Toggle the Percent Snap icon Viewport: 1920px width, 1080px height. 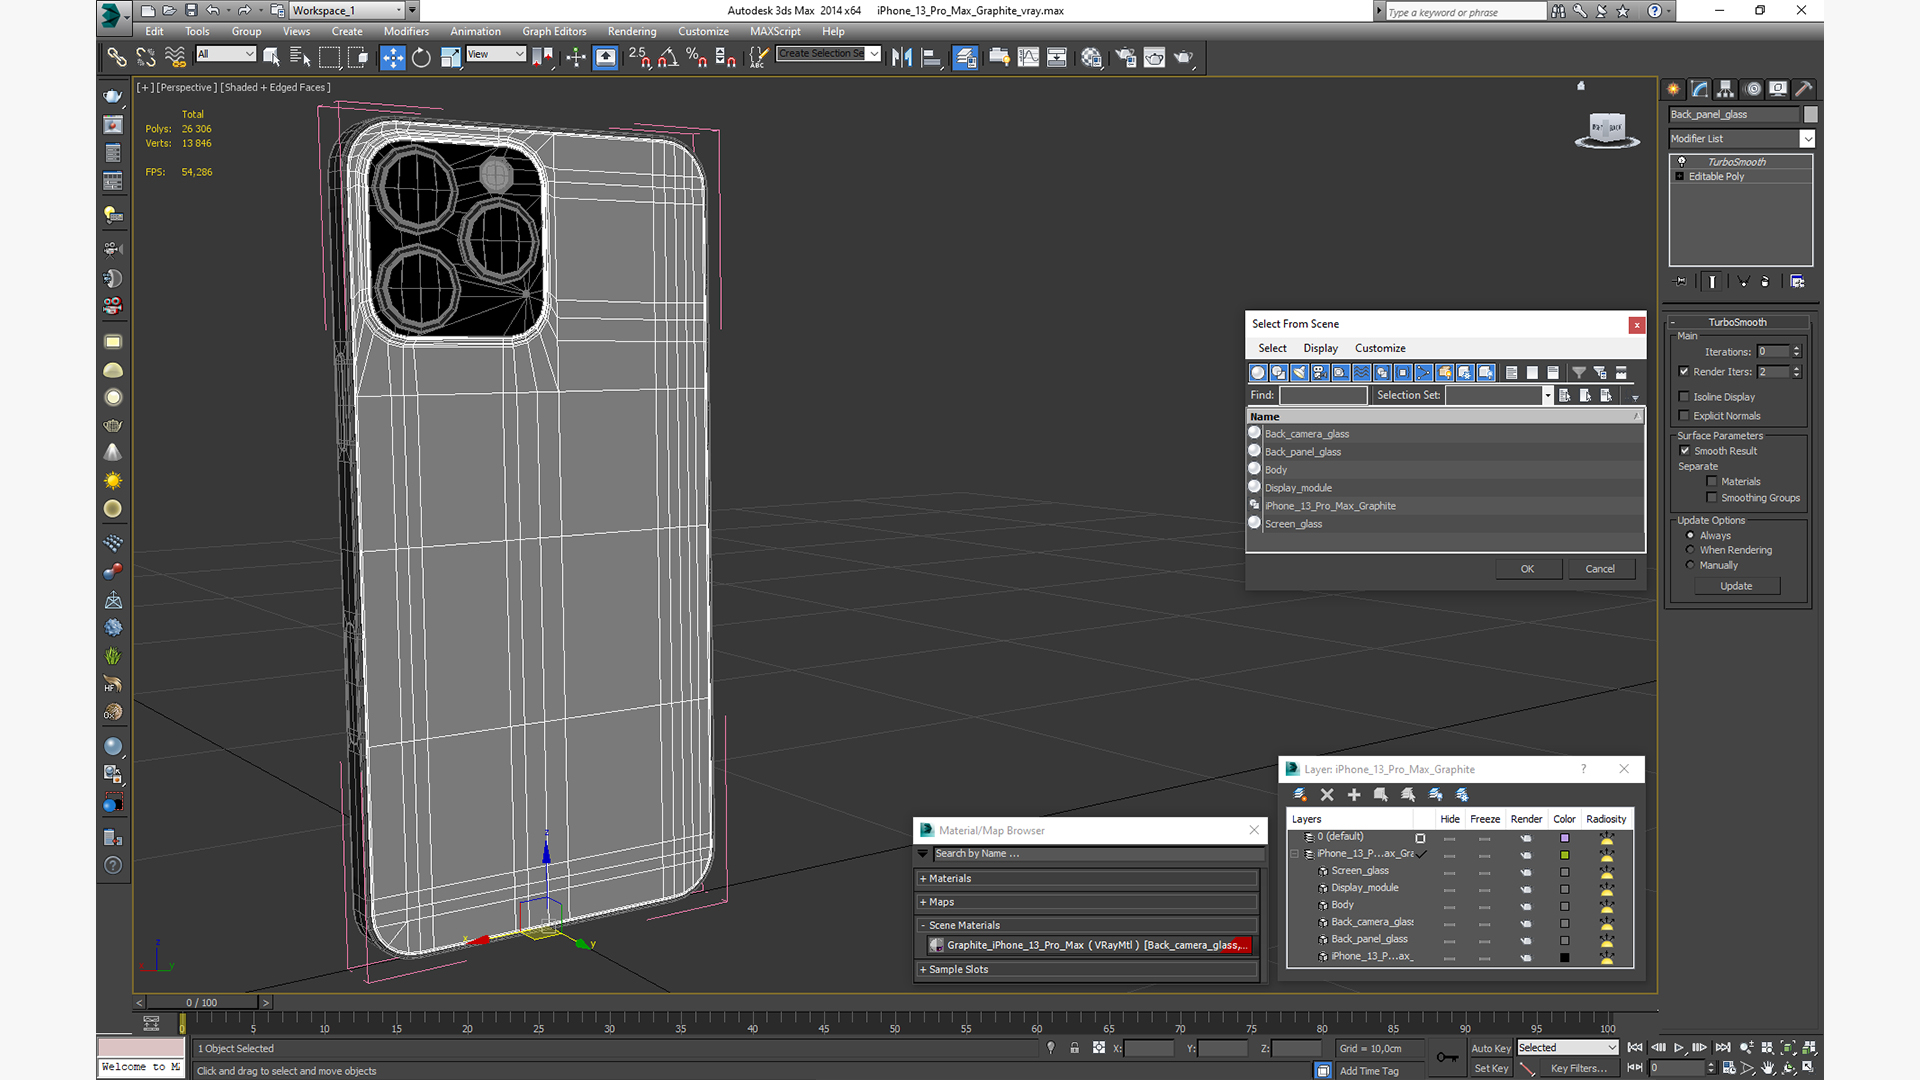coord(697,58)
